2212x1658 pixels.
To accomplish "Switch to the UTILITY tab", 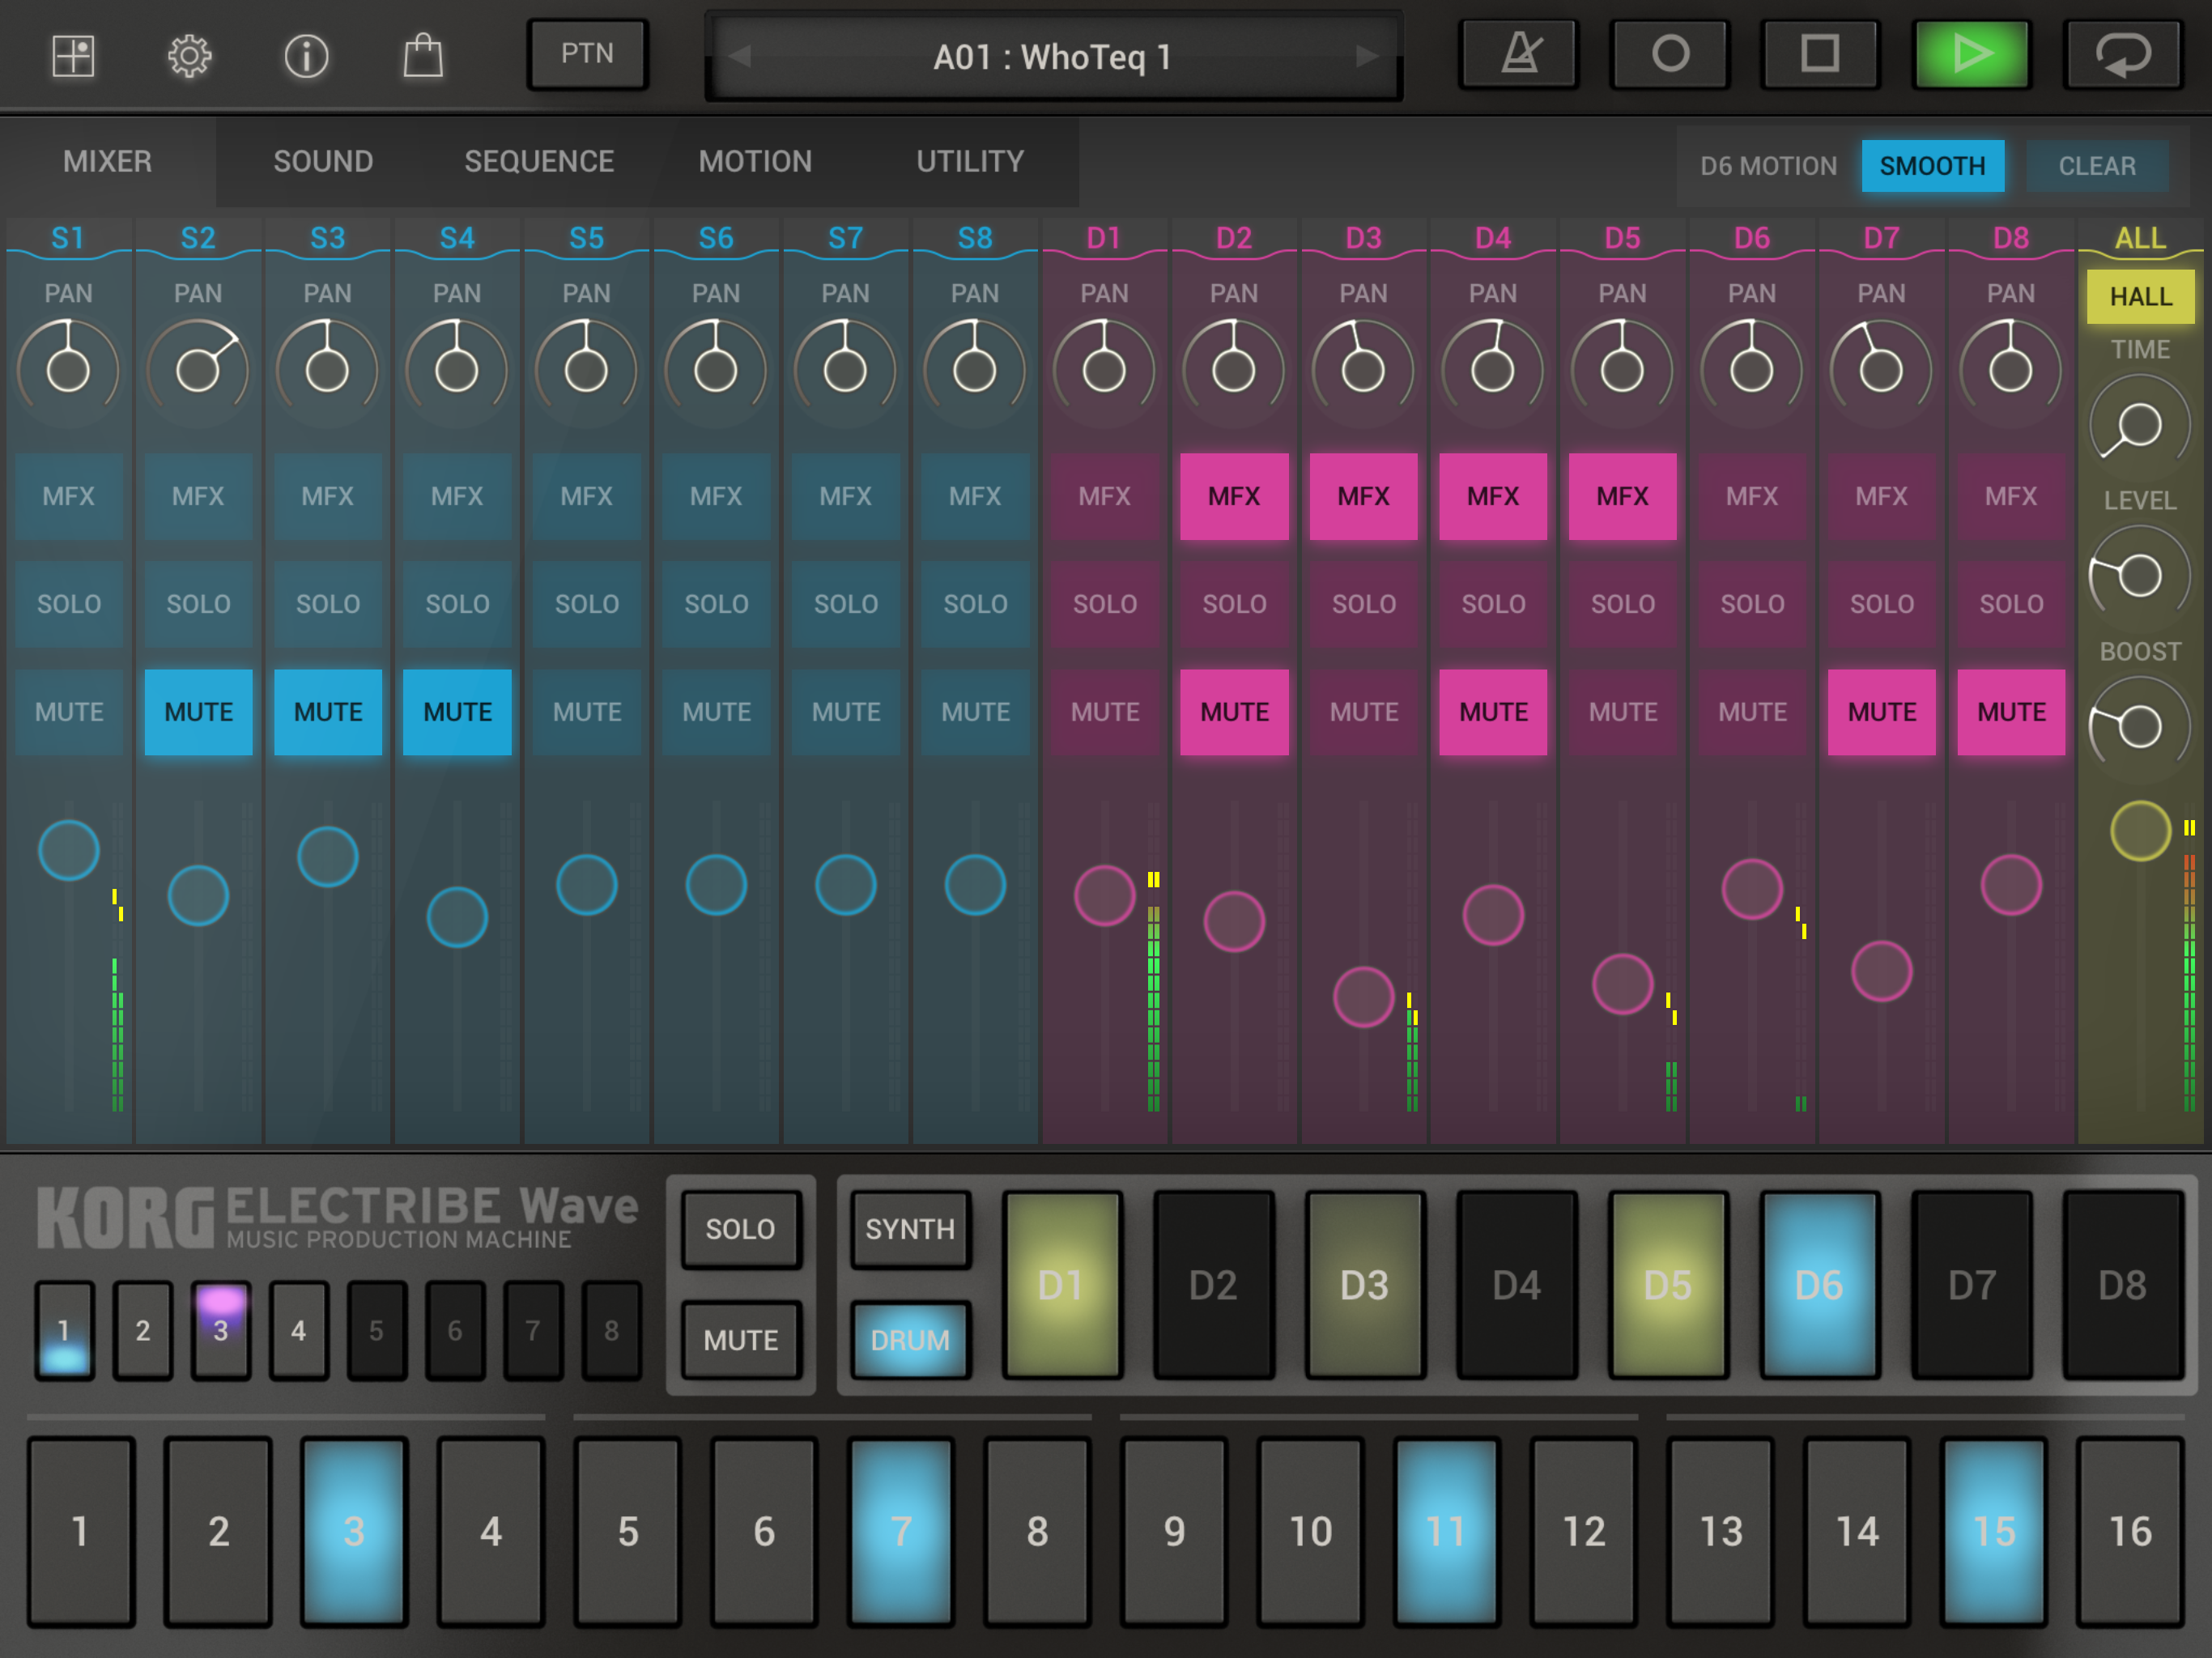I will point(970,162).
